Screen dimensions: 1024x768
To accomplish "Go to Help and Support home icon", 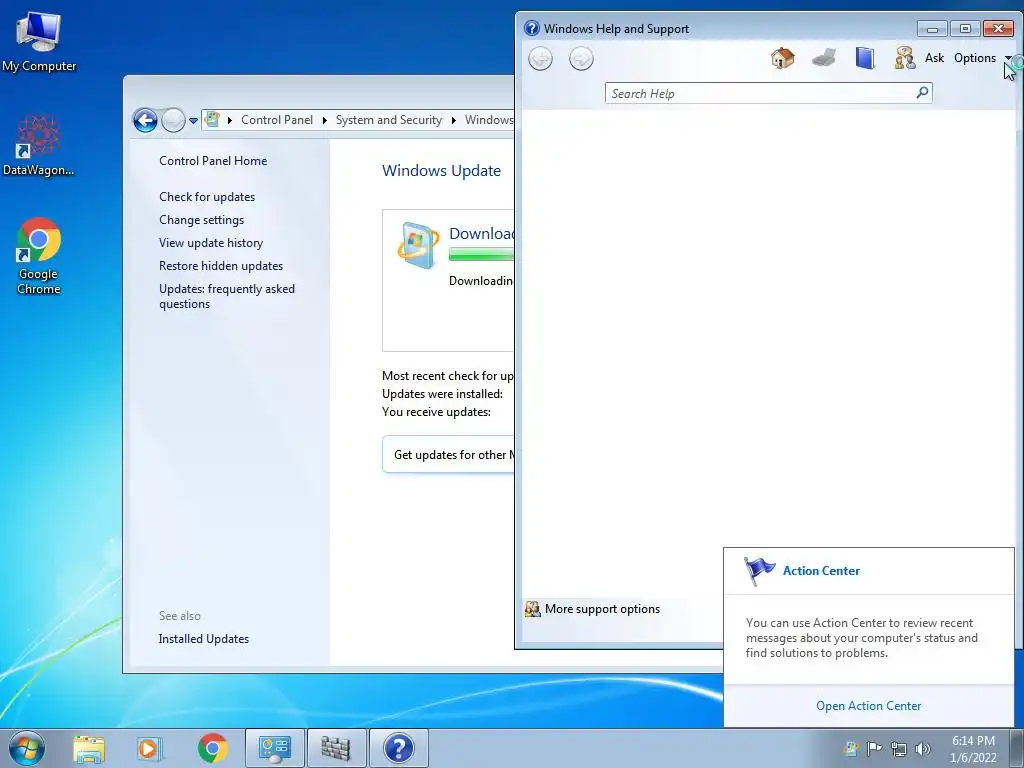I will [x=782, y=58].
